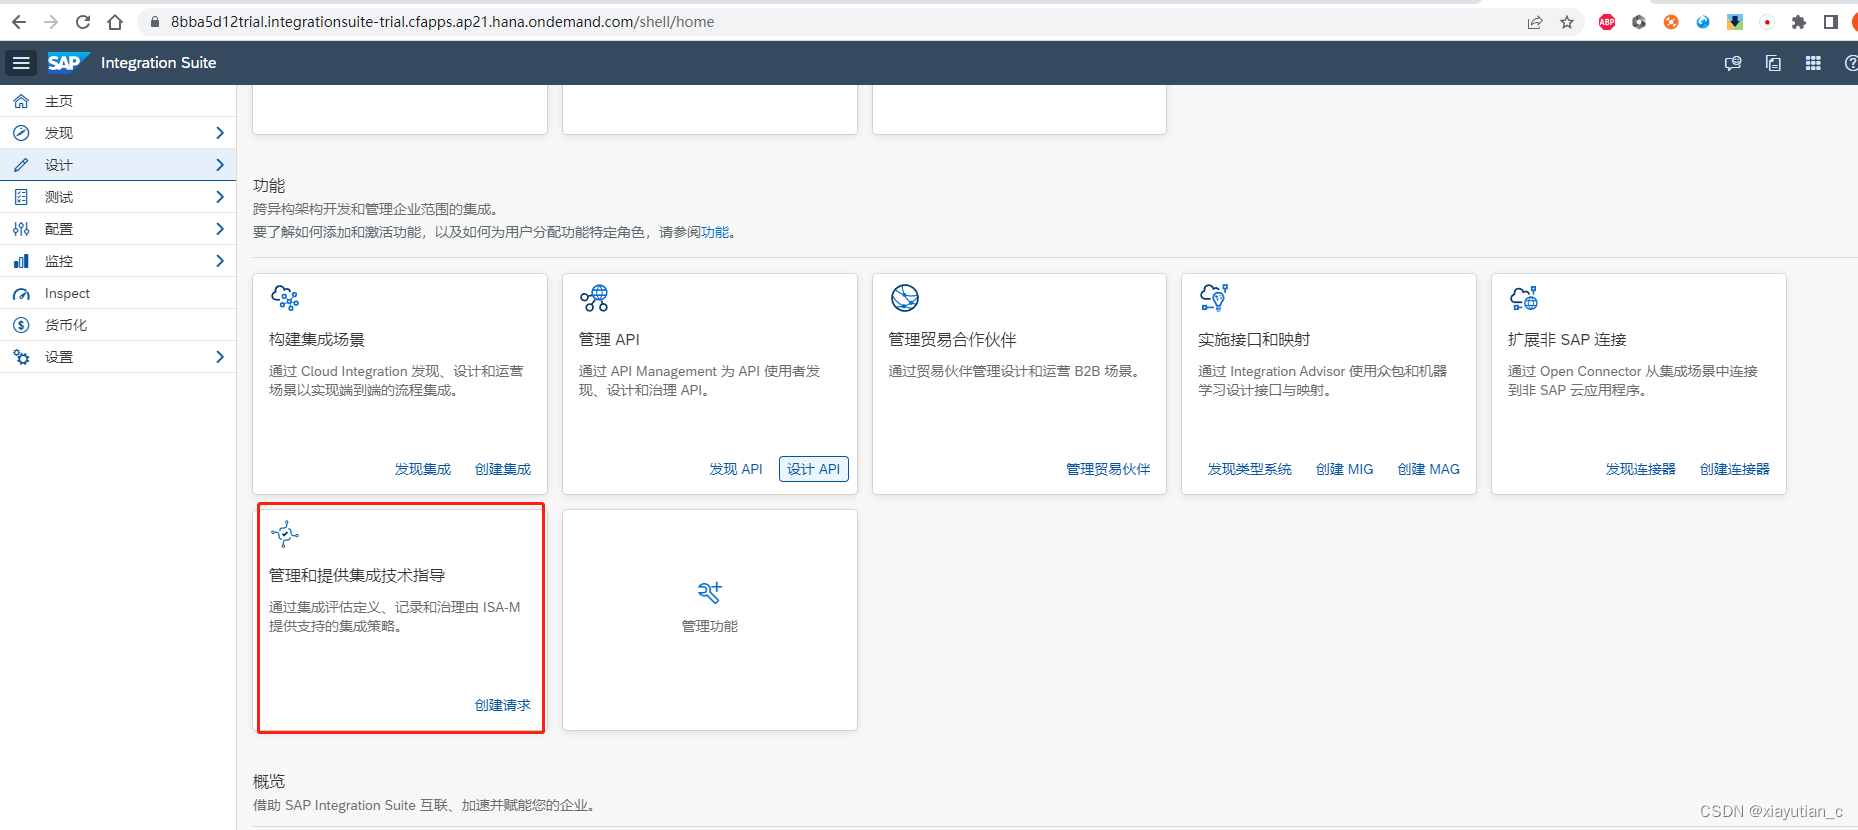The image size is (1858, 830).
Task: Open the 管理贸易伙伴 link
Action: click(x=1108, y=469)
